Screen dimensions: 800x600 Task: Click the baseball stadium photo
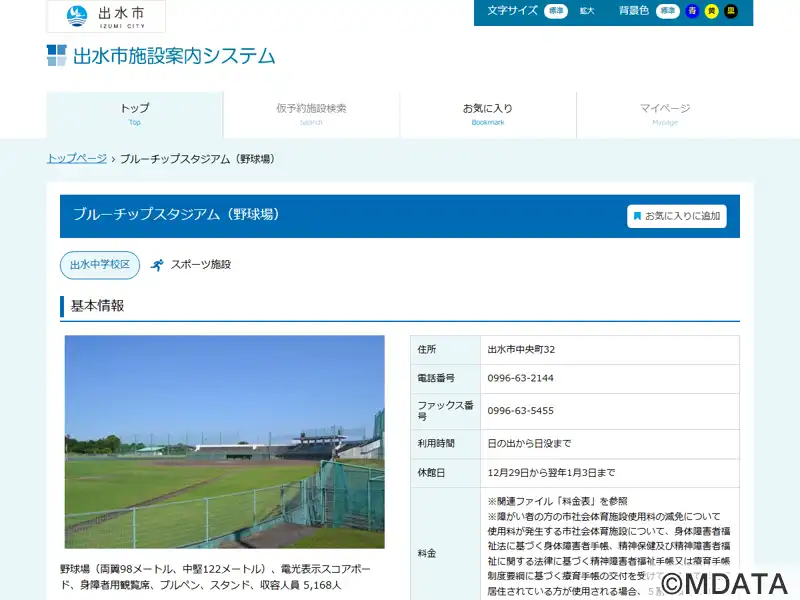(x=224, y=442)
